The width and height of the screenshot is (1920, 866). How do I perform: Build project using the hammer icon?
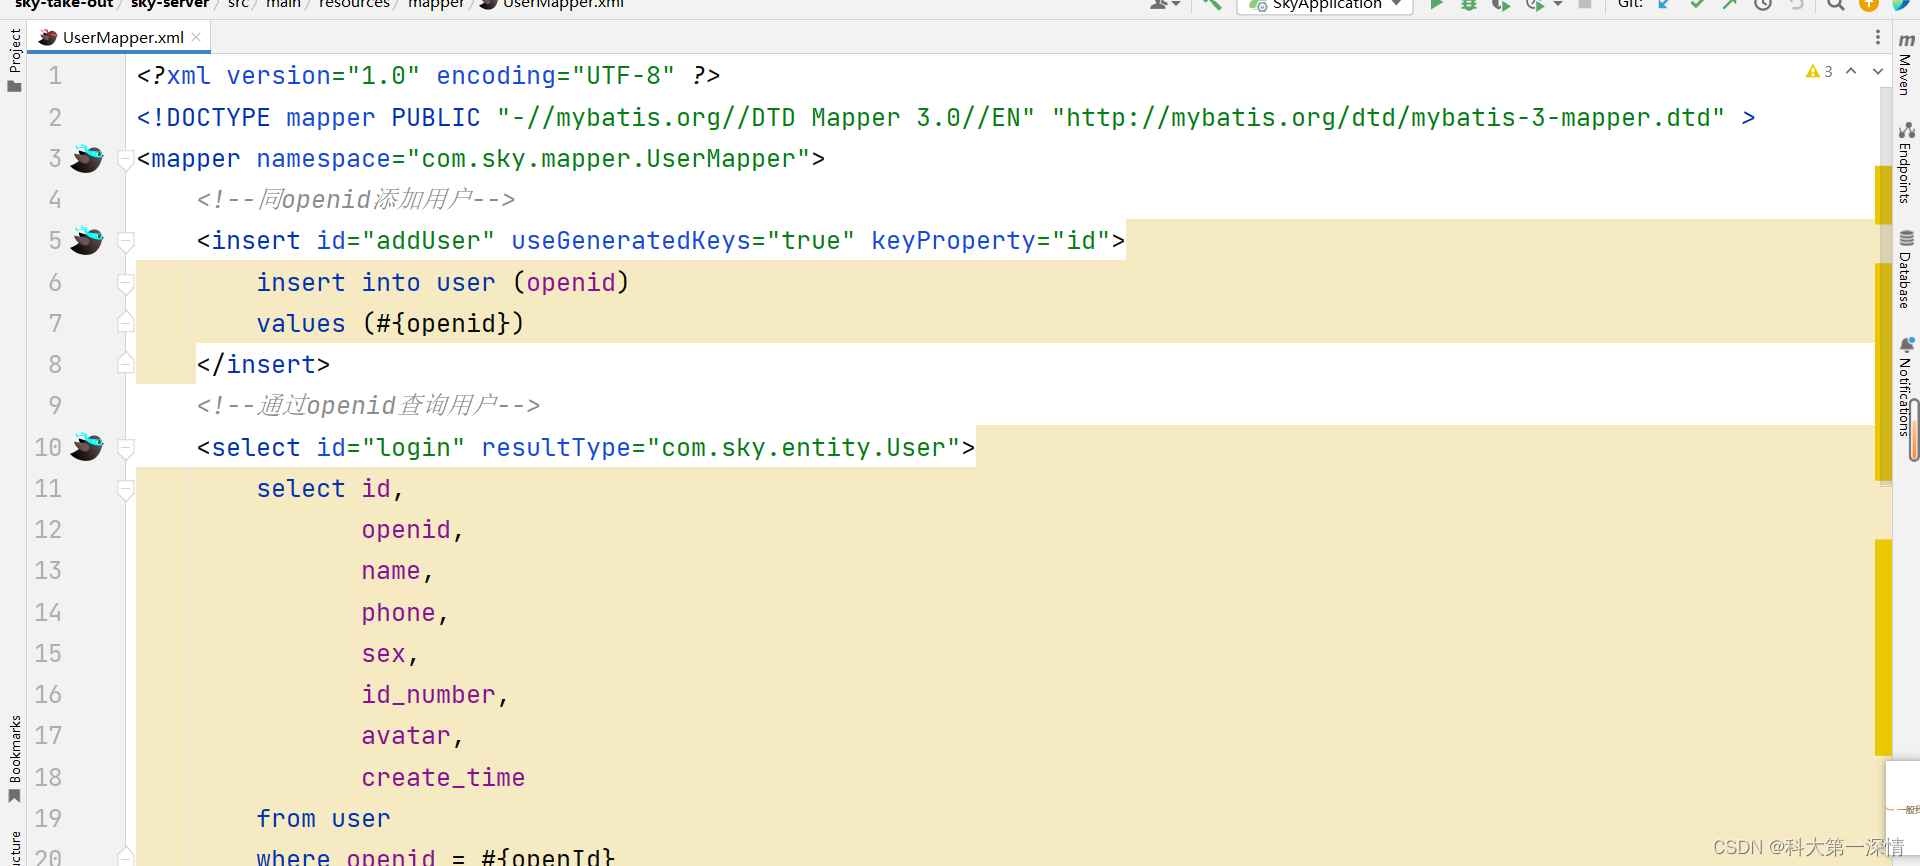(x=1212, y=5)
